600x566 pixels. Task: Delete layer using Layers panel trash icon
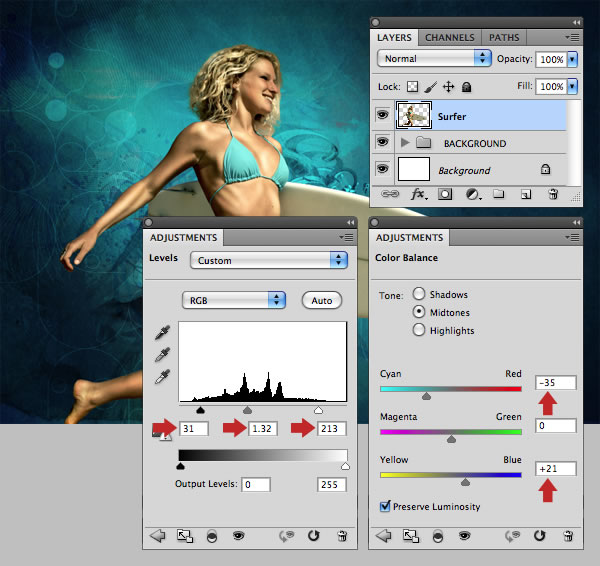click(553, 194)
